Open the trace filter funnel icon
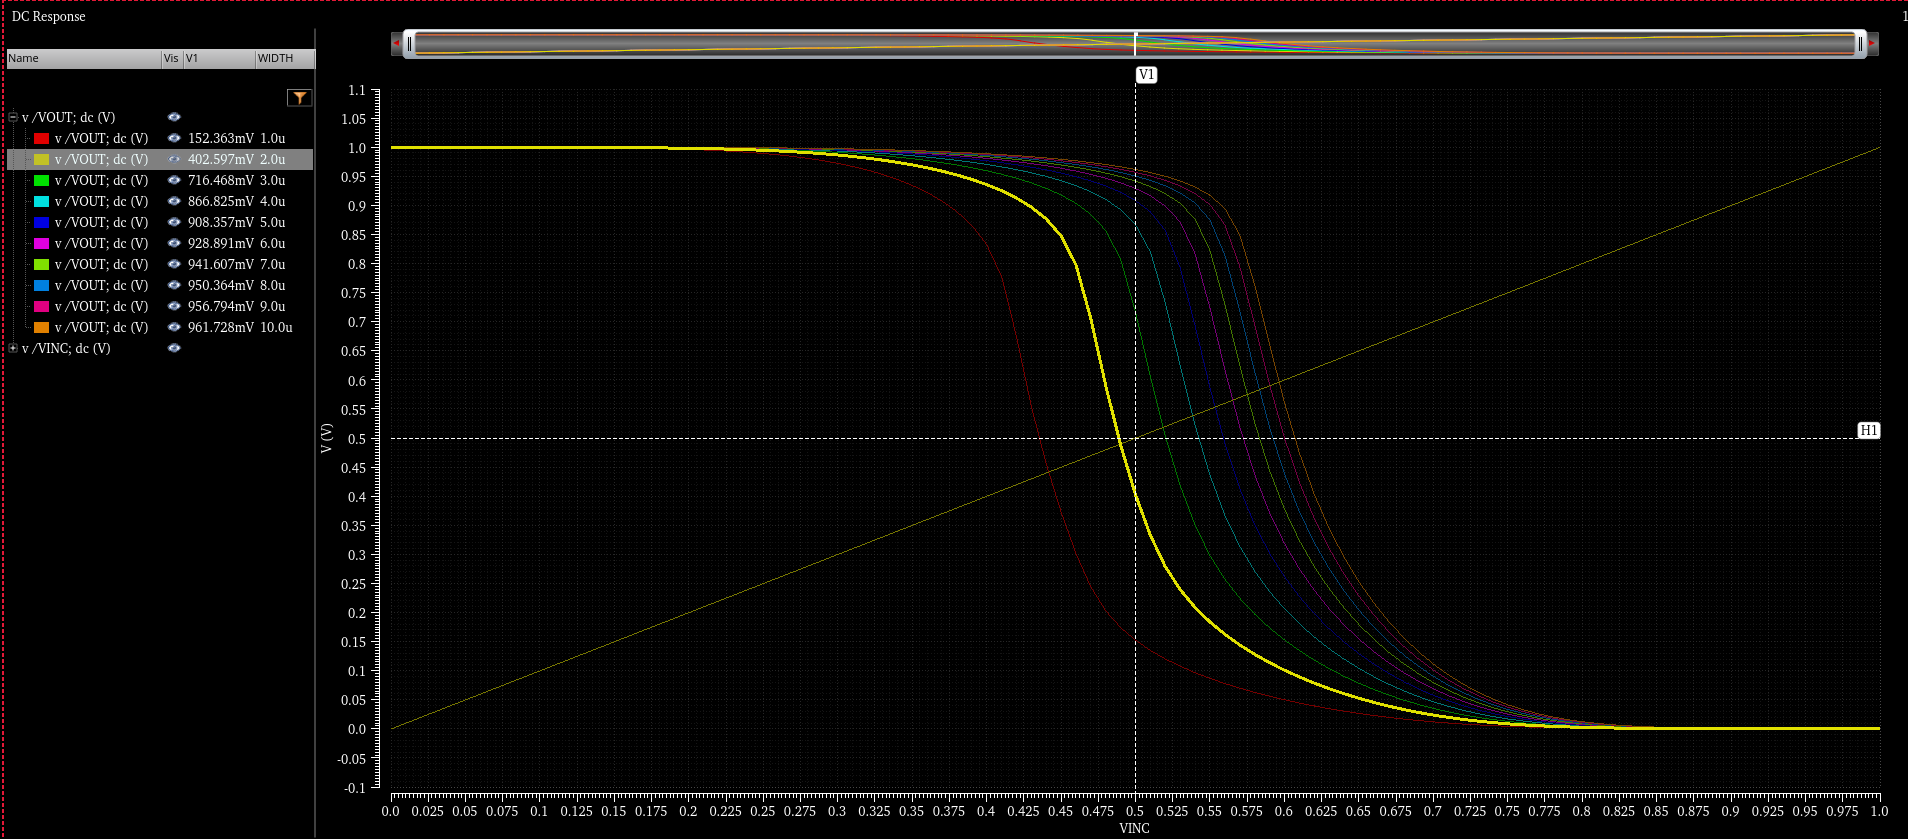1908x839 pixels. tap(299, 97)
